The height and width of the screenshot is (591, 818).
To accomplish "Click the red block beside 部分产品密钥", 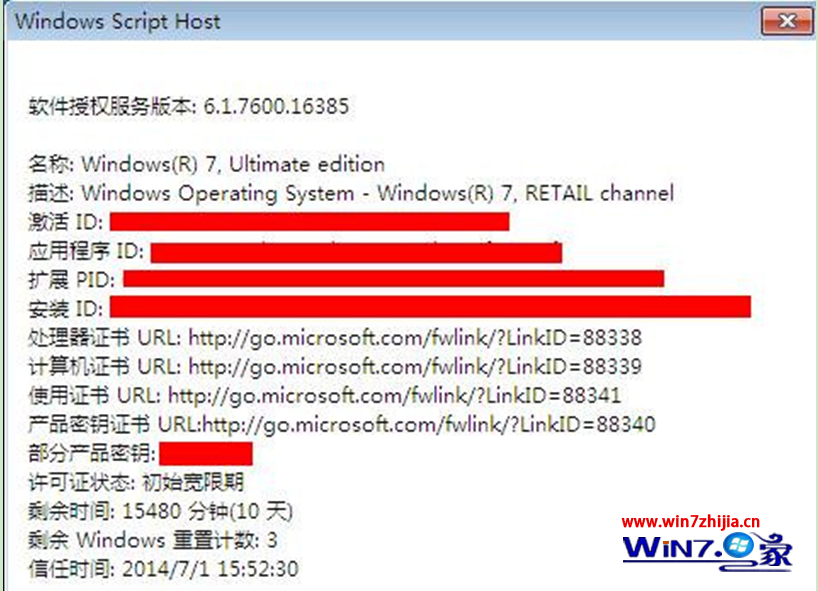I will (x=206, y=453).
